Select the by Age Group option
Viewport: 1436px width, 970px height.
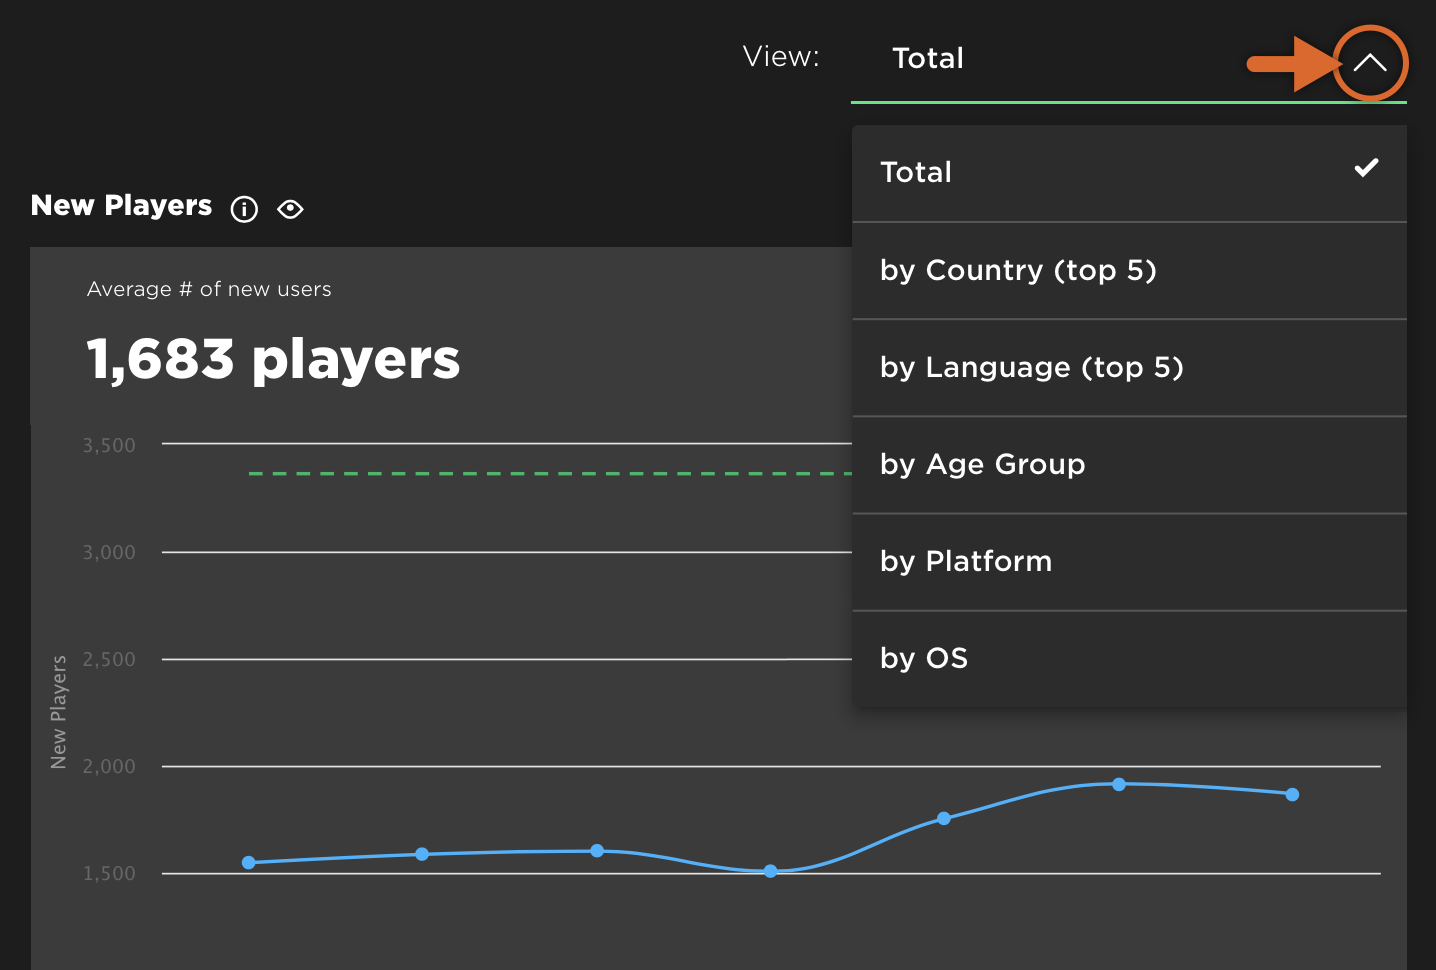982,464
